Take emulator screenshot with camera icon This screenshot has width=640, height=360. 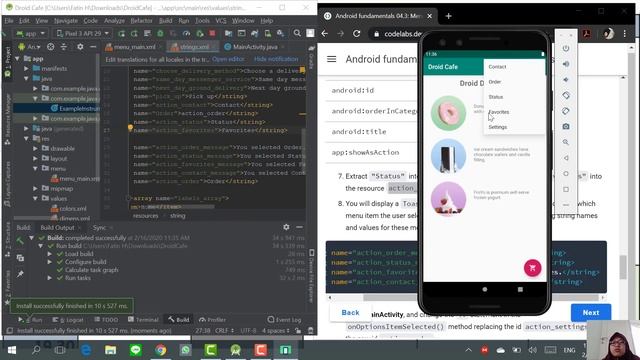[566, 127]
